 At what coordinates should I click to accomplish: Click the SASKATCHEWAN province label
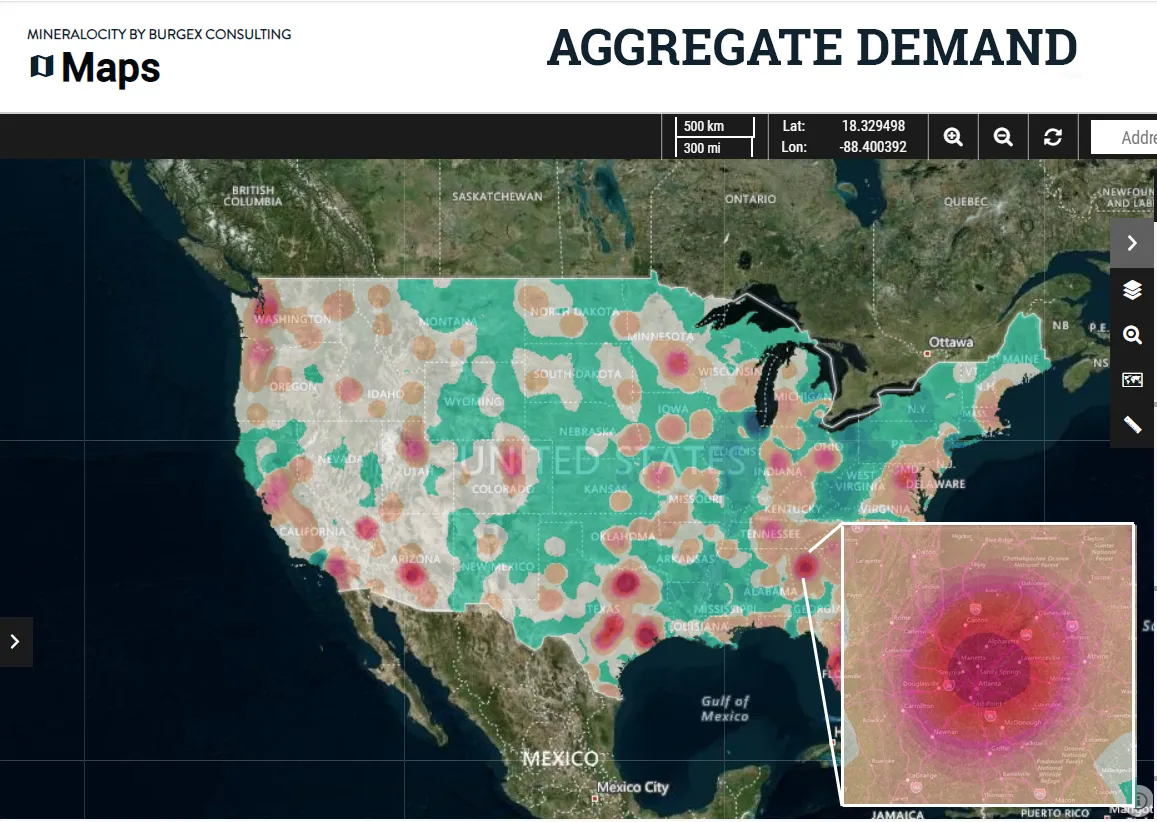pos(497,196)
